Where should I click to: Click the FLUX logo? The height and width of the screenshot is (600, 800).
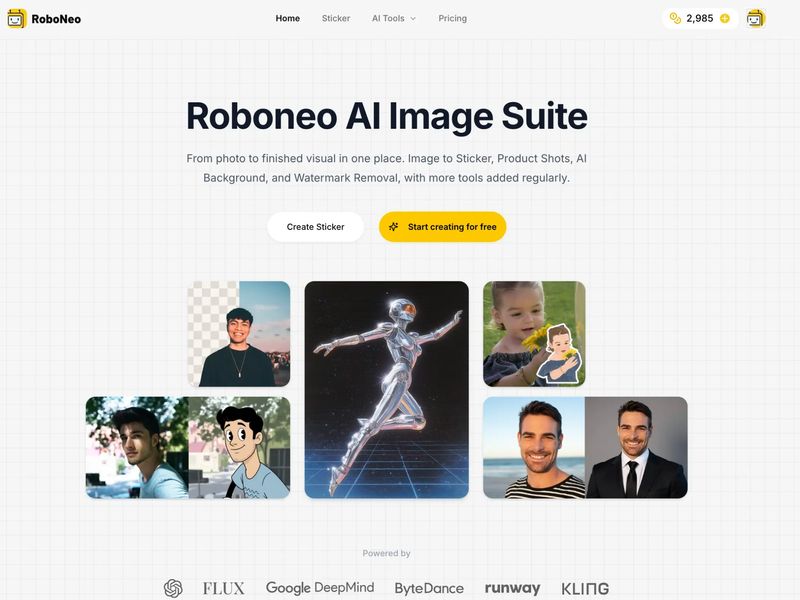223,588
